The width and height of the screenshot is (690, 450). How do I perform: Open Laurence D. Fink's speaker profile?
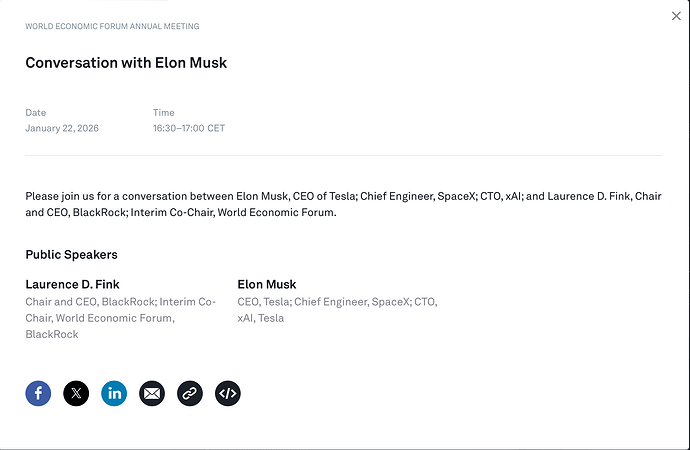click(x=72, y=284)
